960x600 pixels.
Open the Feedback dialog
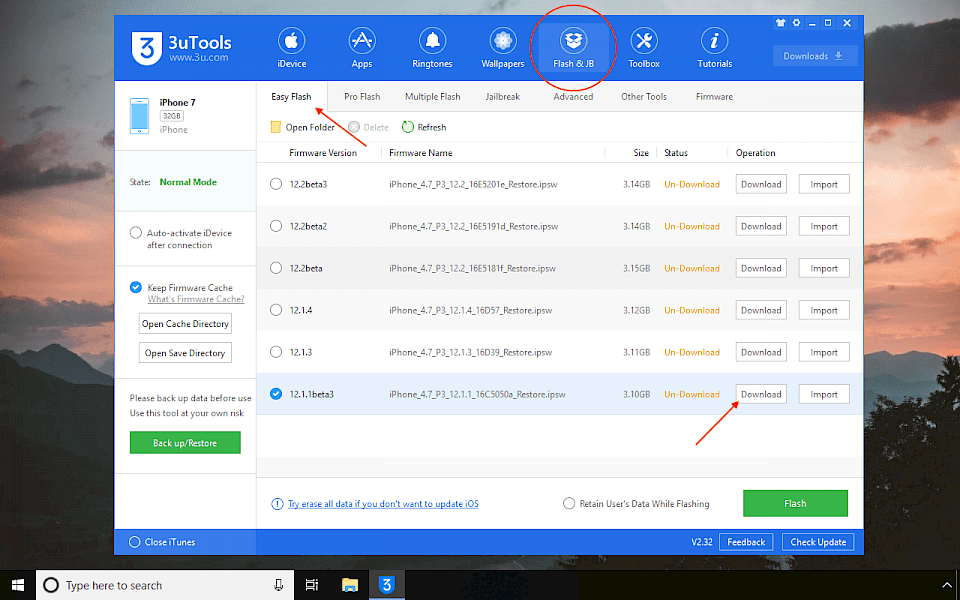coord(746,542)
